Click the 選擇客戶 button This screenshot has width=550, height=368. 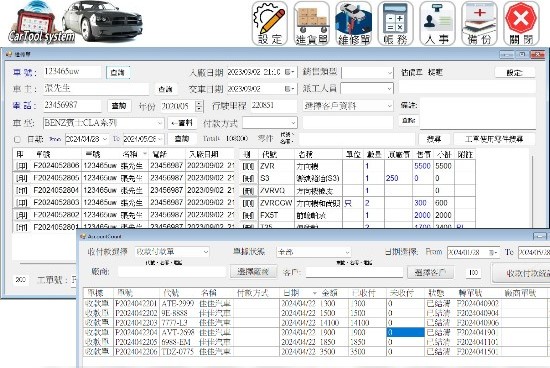pyautogui.click(x=430, y=272)
